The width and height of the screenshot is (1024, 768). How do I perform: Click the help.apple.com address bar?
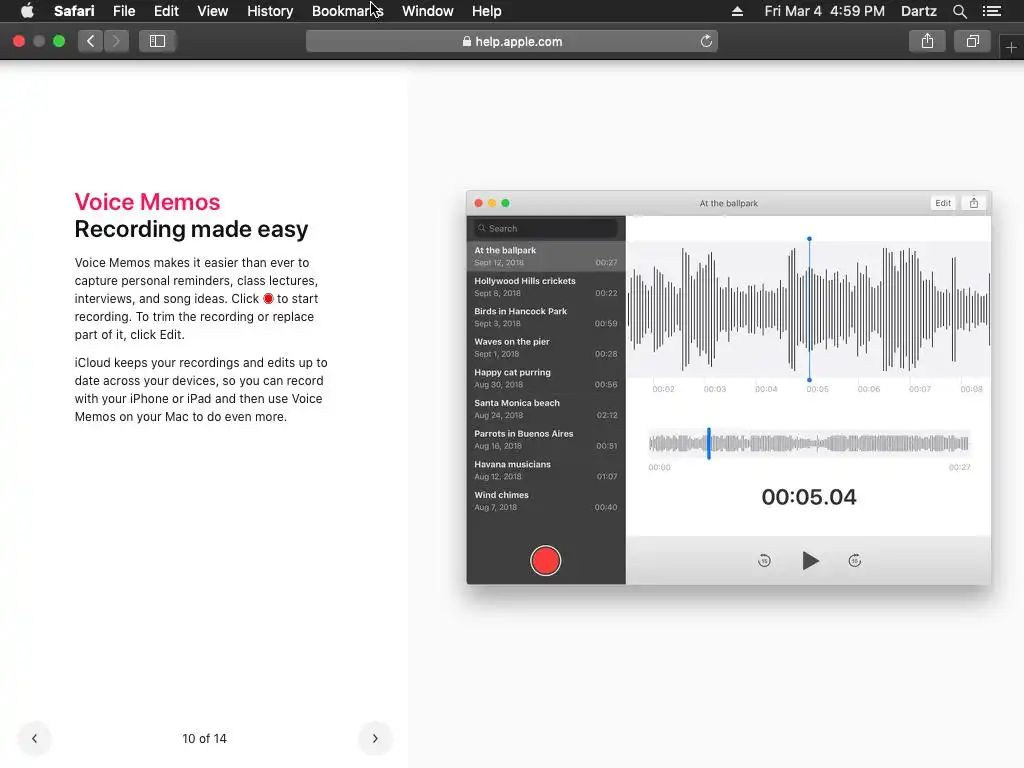click(x=512, y=41)
